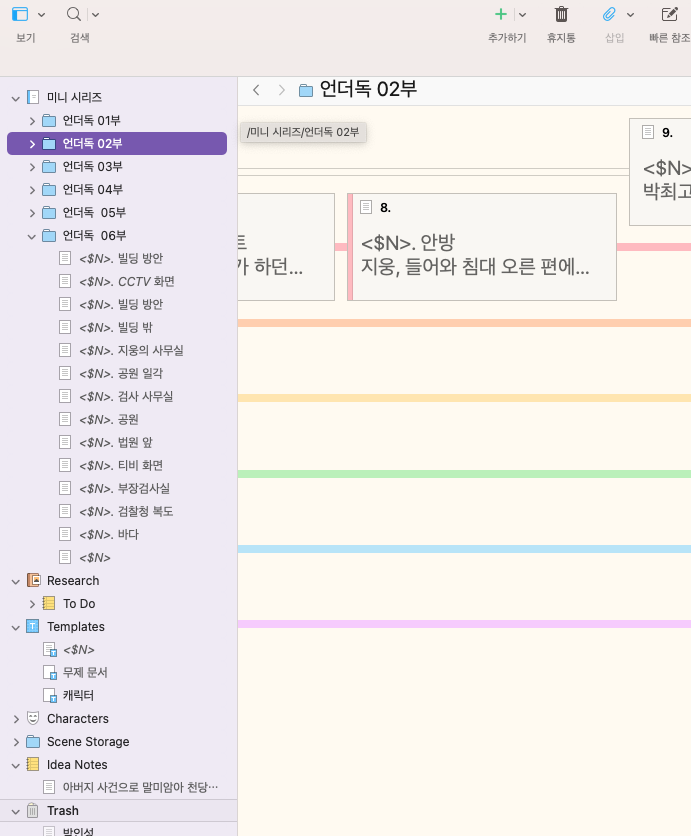Expand the To Do item

pyautogui.click(x=32, y=604)
